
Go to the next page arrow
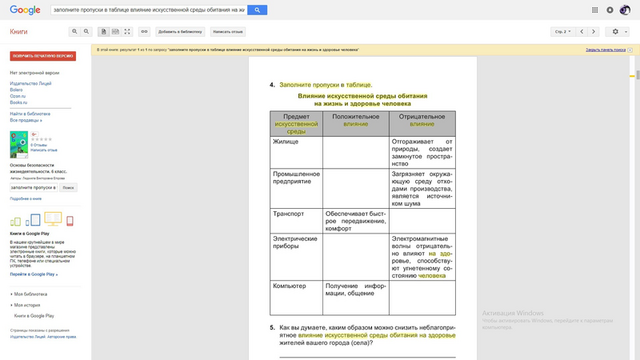click(593, 31)
